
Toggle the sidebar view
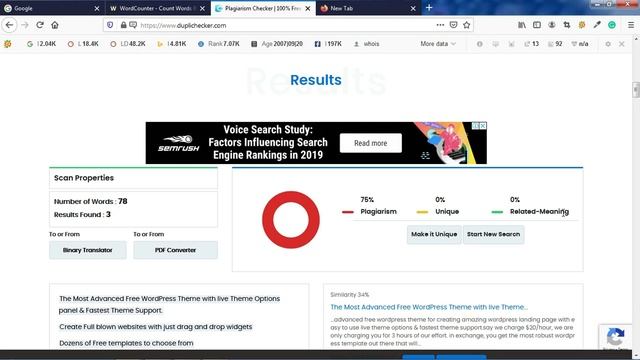tap(537, 25)
